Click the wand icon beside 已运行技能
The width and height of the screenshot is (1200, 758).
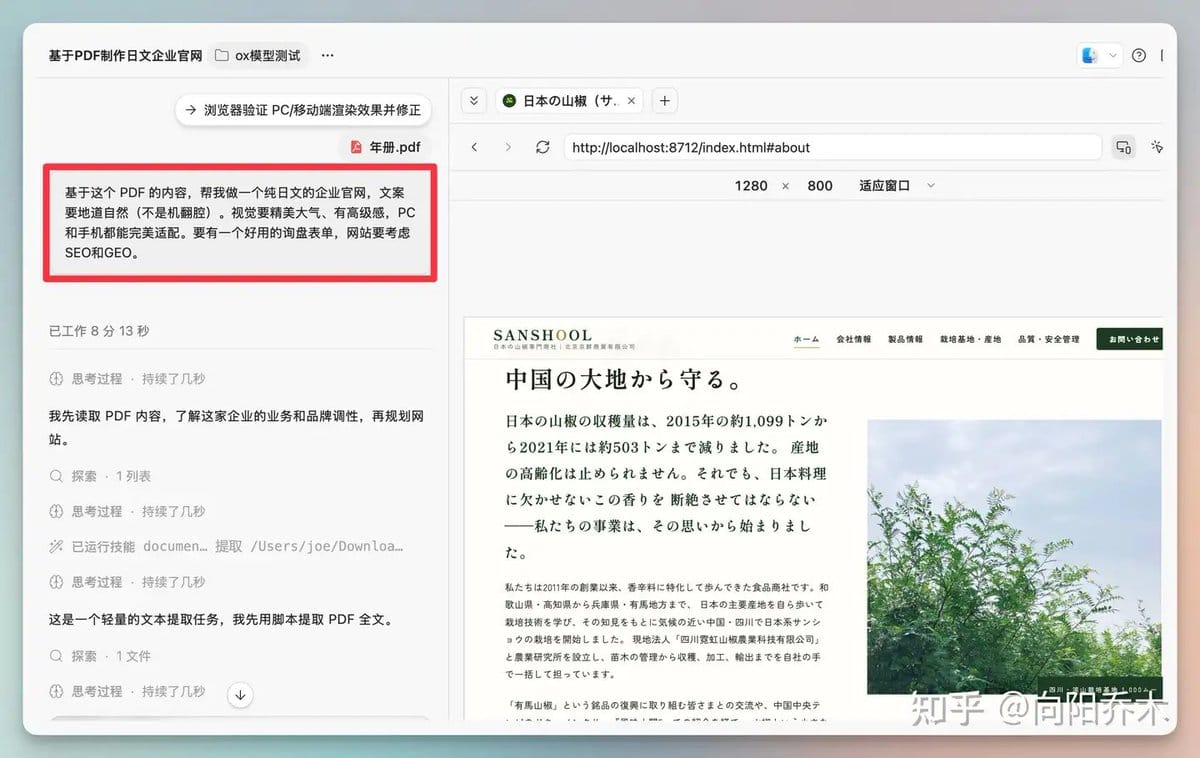(56, 546)
